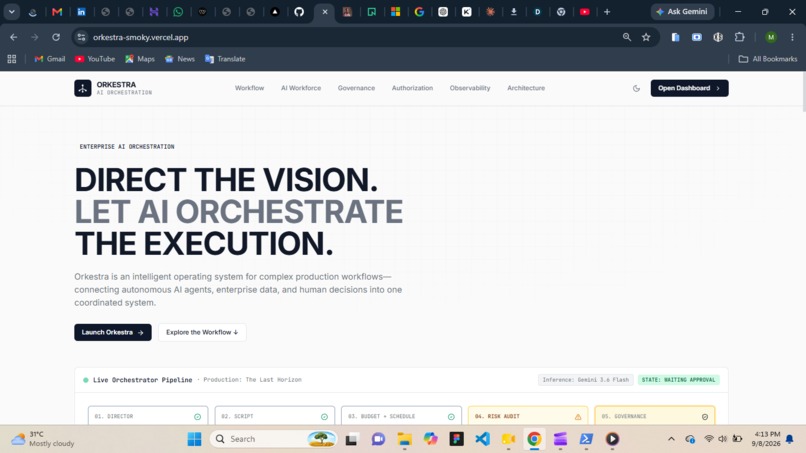Reload the page
The width and height of the screenshot is (806, 453).
coord(56,37)
